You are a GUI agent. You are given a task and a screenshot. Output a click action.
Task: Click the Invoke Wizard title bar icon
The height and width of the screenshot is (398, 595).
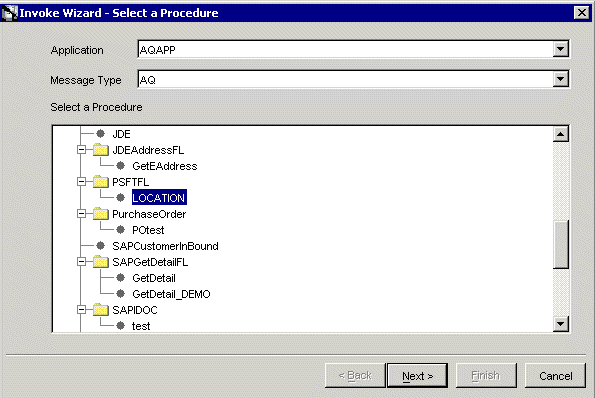coord(9,13)
